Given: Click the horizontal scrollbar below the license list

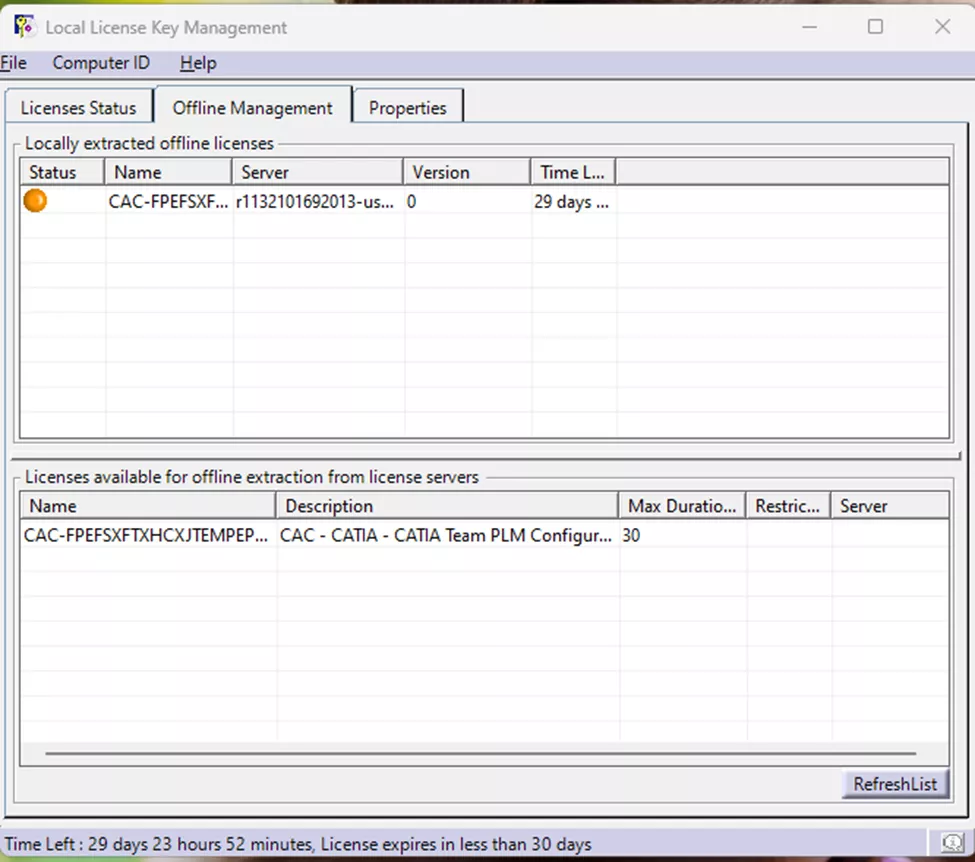Looking at the screenshot, I should tap(480, 752).
